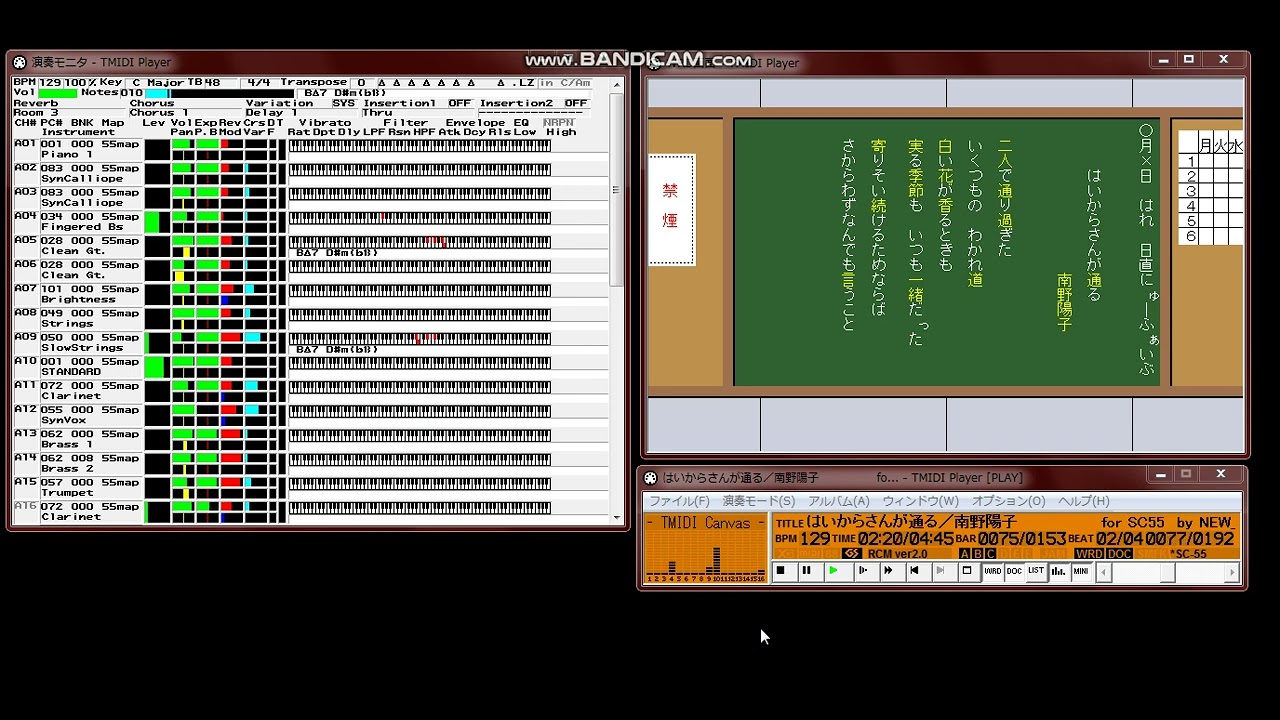Click the song title はいからさんが通る／南野陽子
1280x720 pixels.
[910, 521]
